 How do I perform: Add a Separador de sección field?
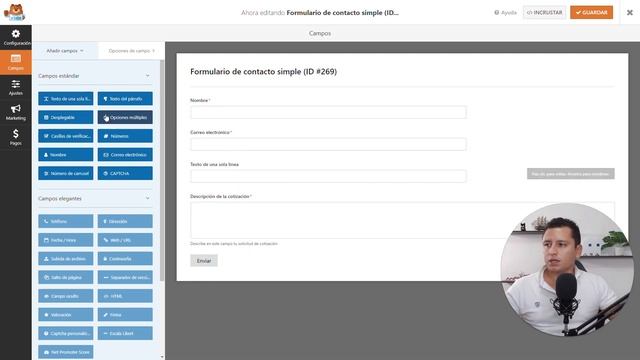click(125, 278)
